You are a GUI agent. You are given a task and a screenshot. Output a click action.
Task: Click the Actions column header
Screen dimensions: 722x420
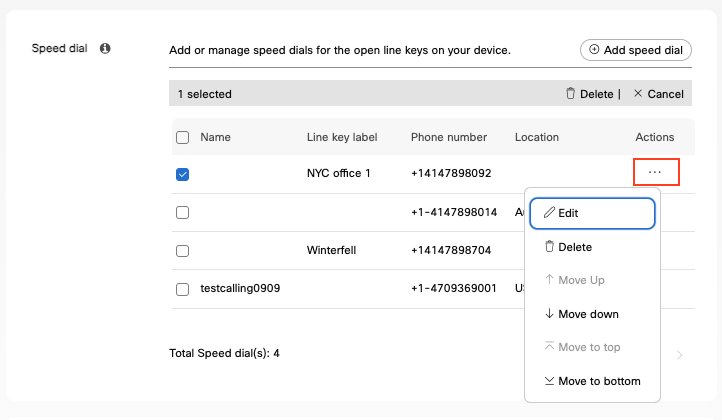click(x=655, y=137)
